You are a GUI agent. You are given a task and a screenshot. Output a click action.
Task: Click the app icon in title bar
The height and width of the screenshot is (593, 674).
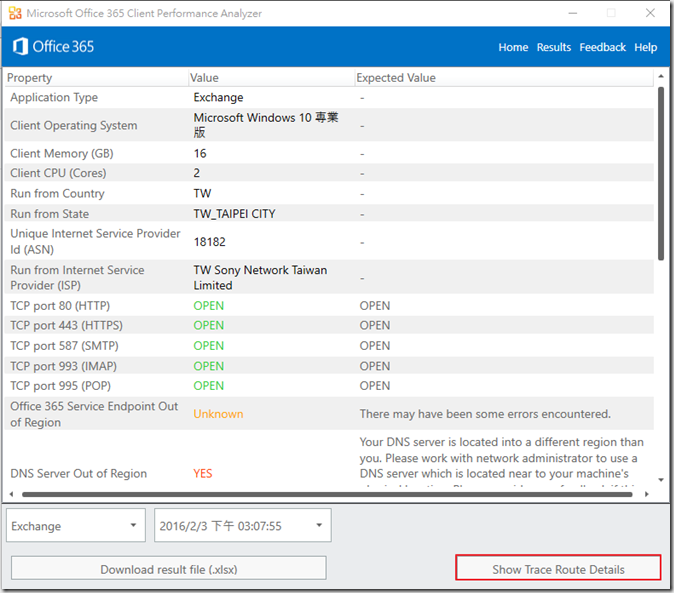pos(14,14)
